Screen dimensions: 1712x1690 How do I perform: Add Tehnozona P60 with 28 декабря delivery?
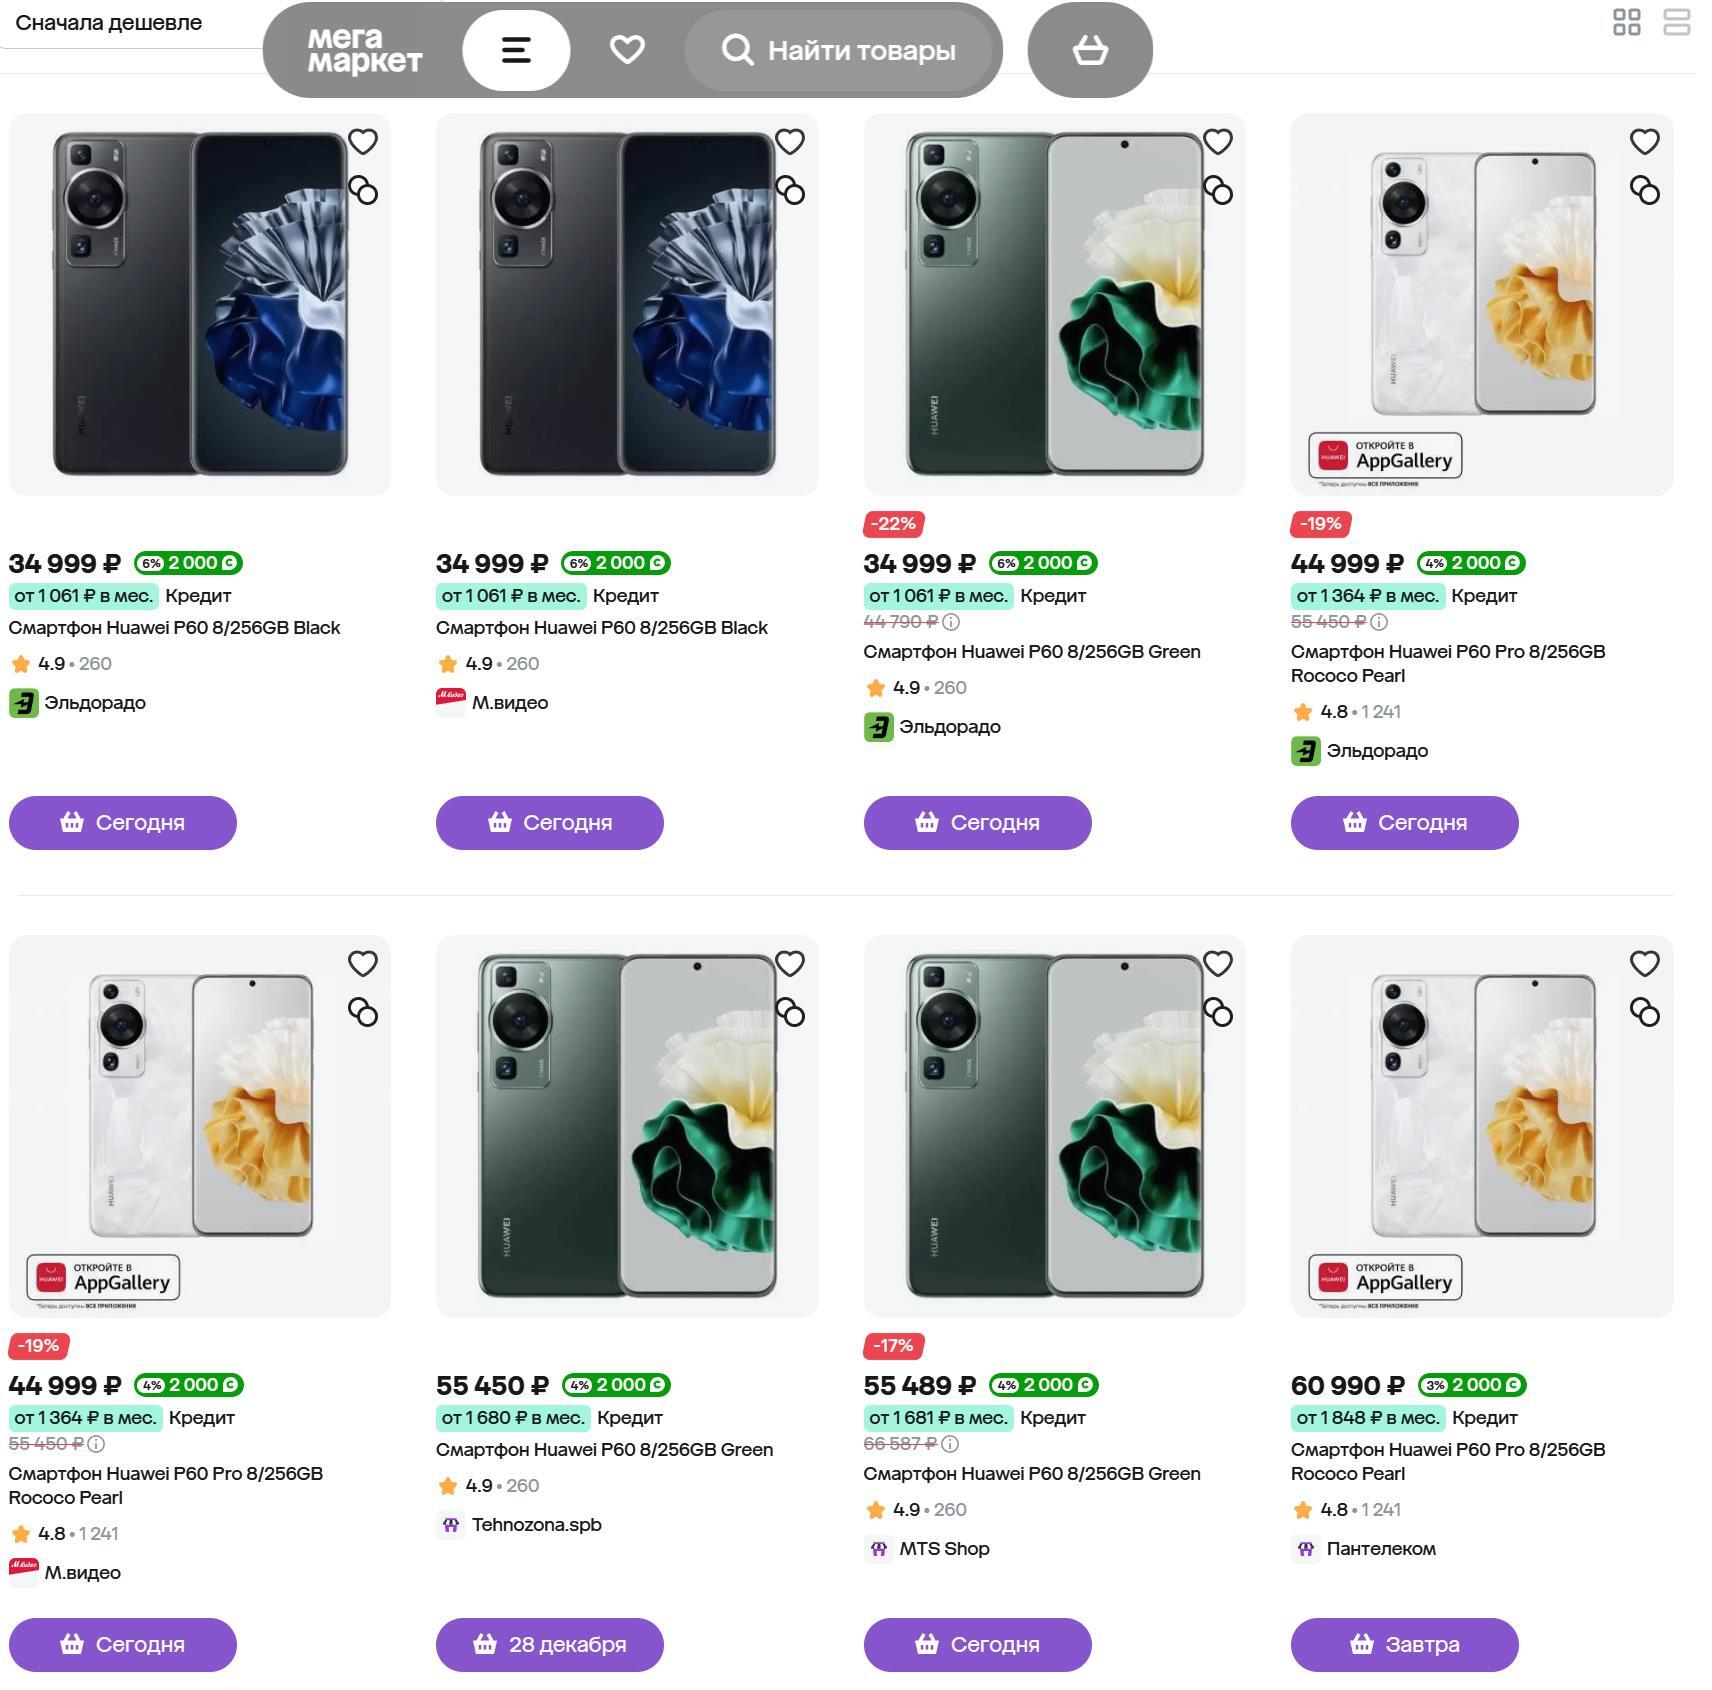549,1644
